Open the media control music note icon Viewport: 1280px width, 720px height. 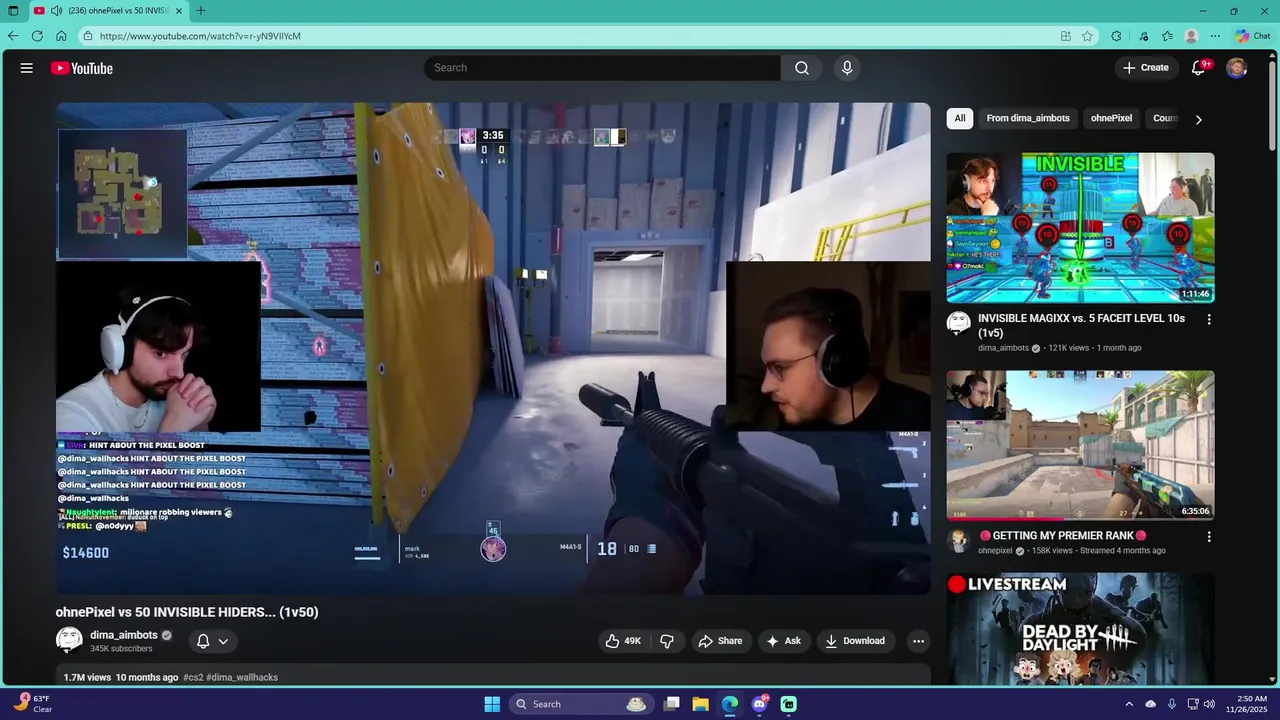(1144, 36)
